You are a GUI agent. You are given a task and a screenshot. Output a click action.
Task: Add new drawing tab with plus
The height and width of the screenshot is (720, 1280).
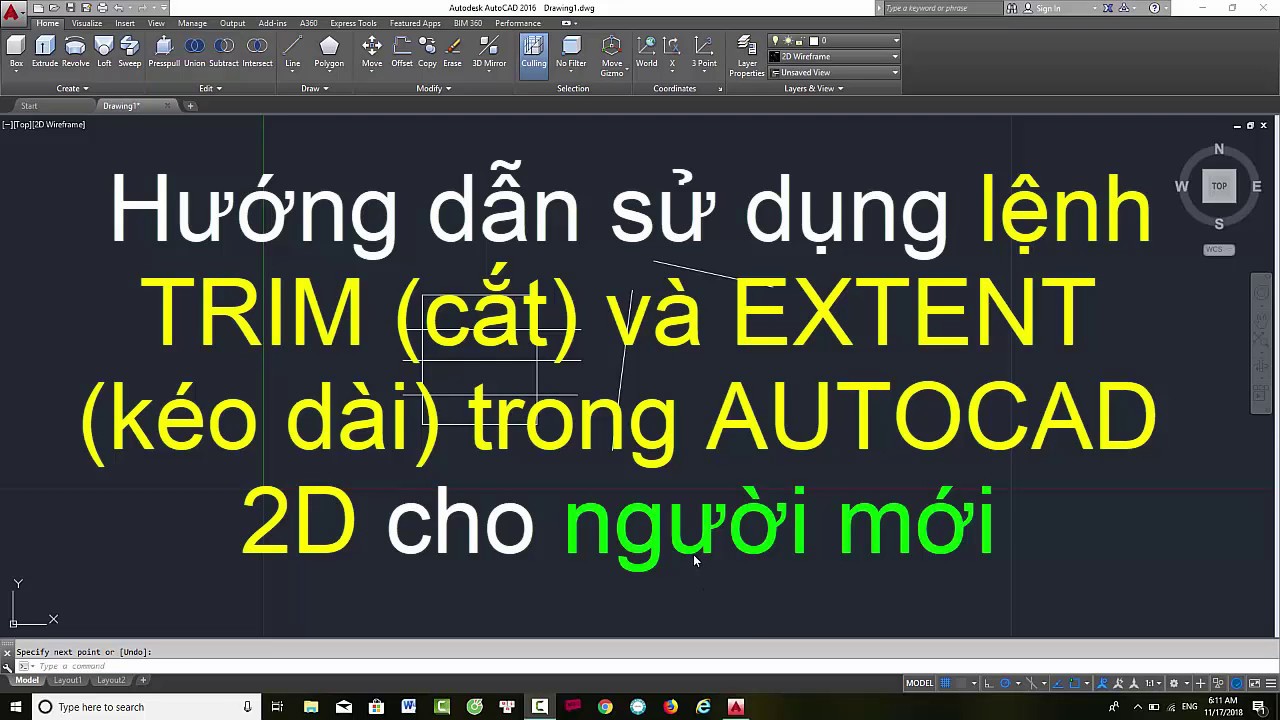pos(190,106)
